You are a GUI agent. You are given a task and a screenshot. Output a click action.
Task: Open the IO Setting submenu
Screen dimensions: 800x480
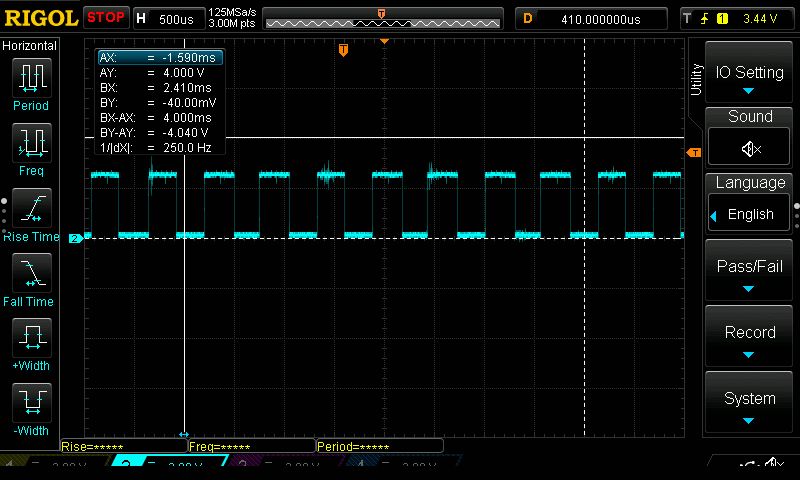[749, 73]
